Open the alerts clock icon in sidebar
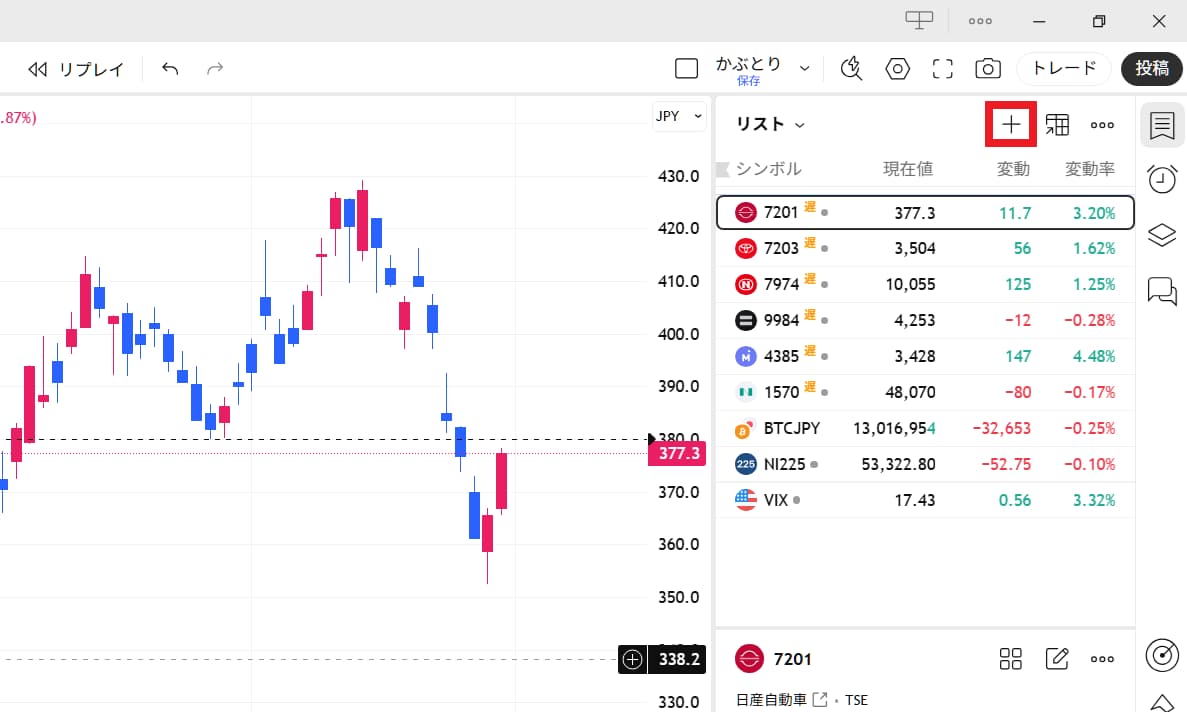The width and height of the screenshot is (1187, 712). (x=1162, y=179)
